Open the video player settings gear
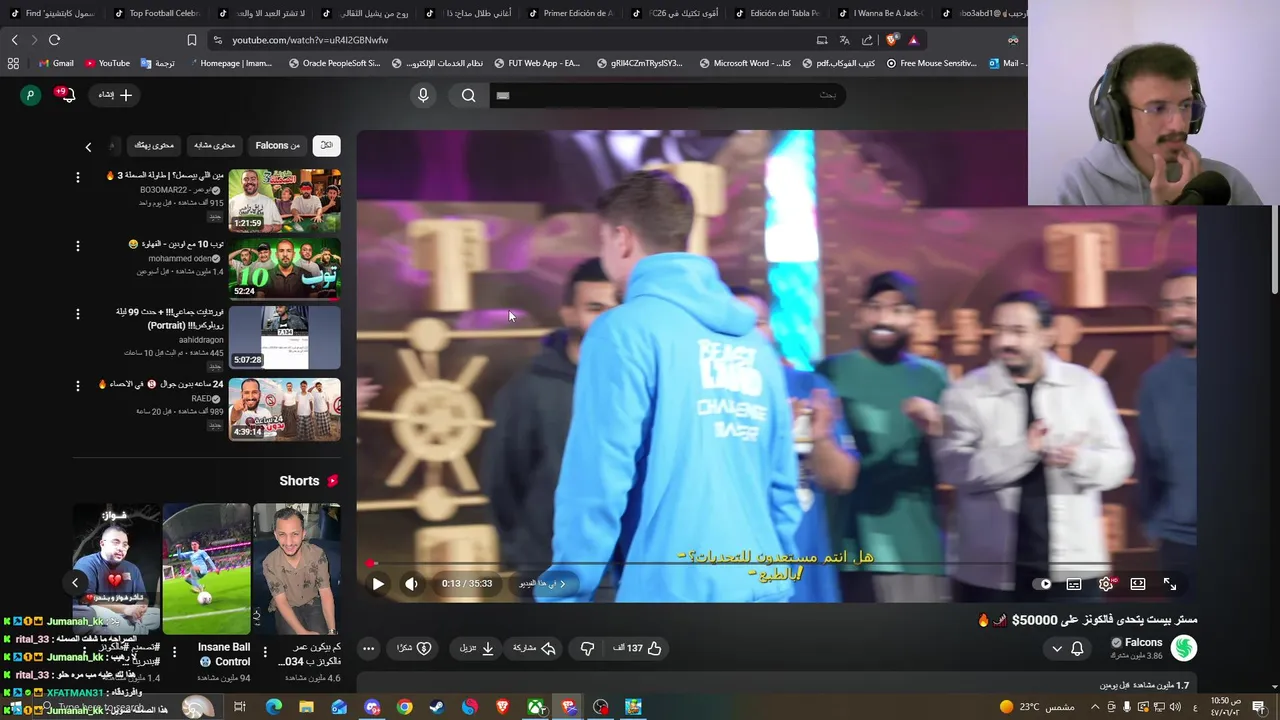This screenshot has width=1280, height=720. point(1106,584)
